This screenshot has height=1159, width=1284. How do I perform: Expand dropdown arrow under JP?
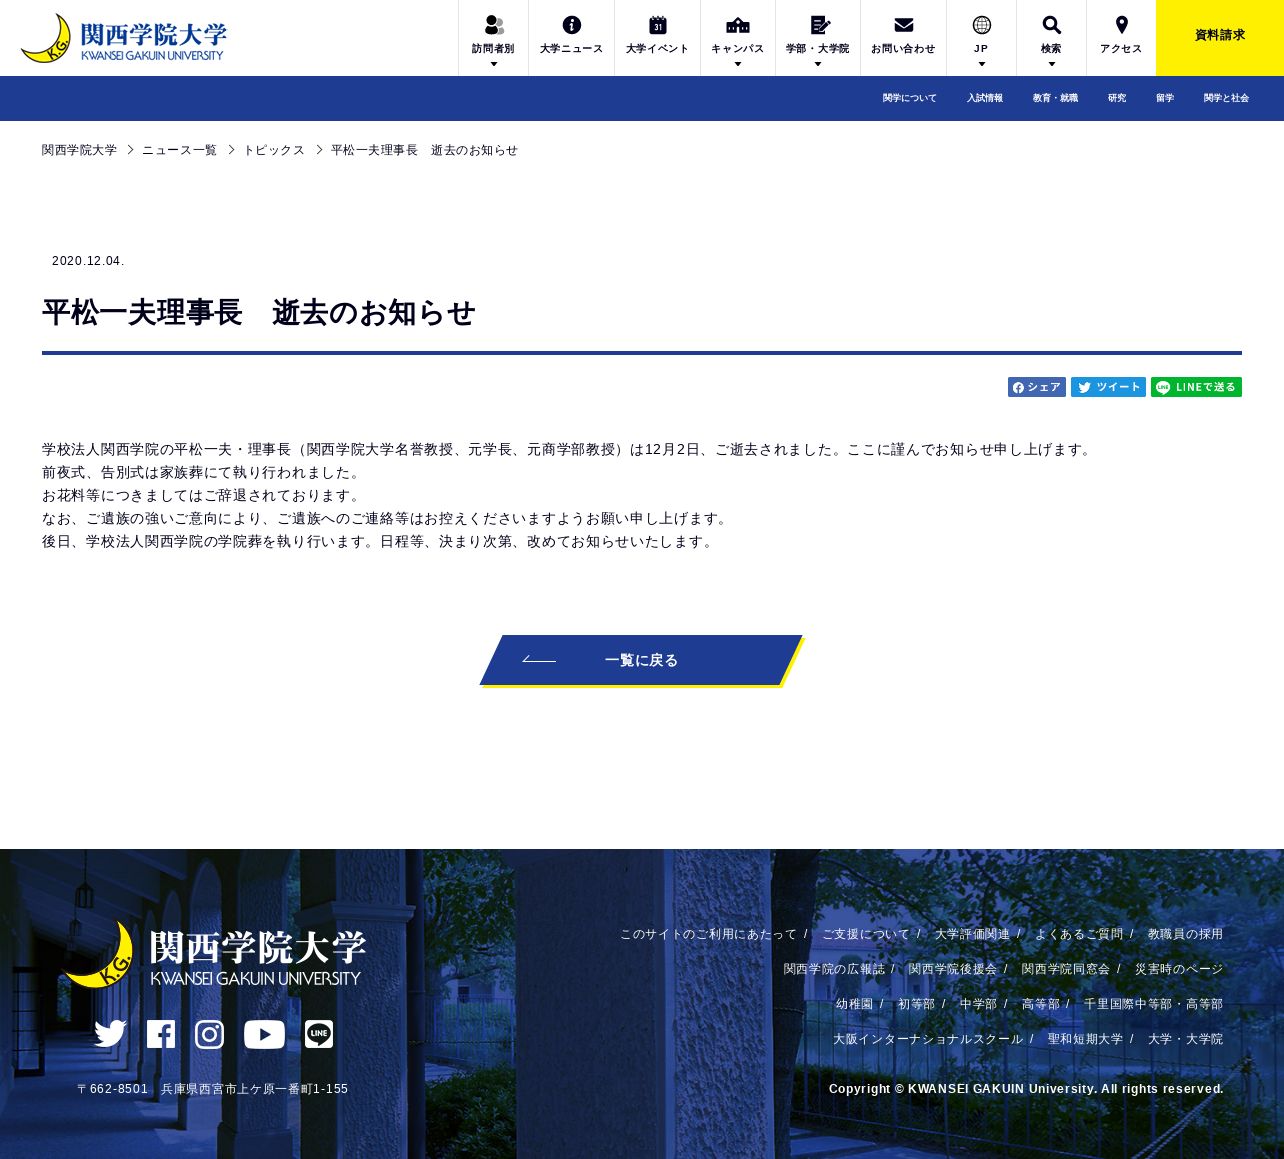pyautogui.click(x=981, y=64)
